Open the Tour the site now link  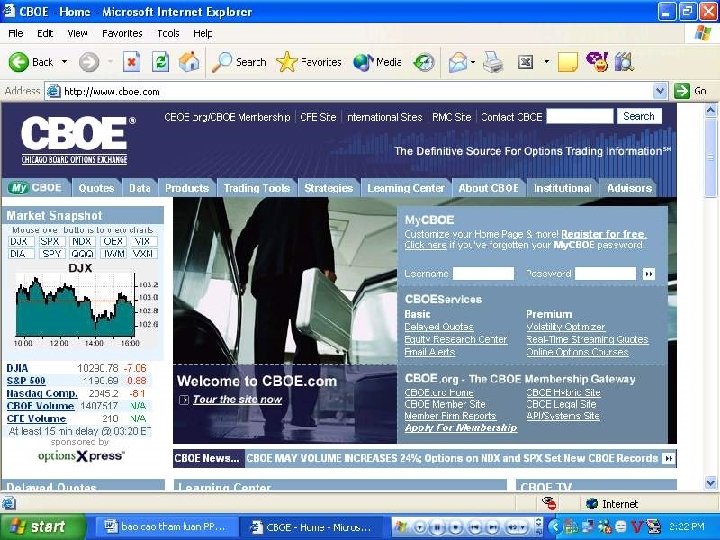click(x=237, y=399)
